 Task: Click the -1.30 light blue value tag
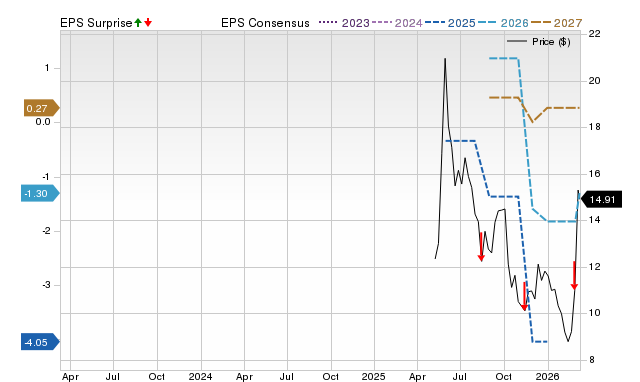tap(40, 193)
